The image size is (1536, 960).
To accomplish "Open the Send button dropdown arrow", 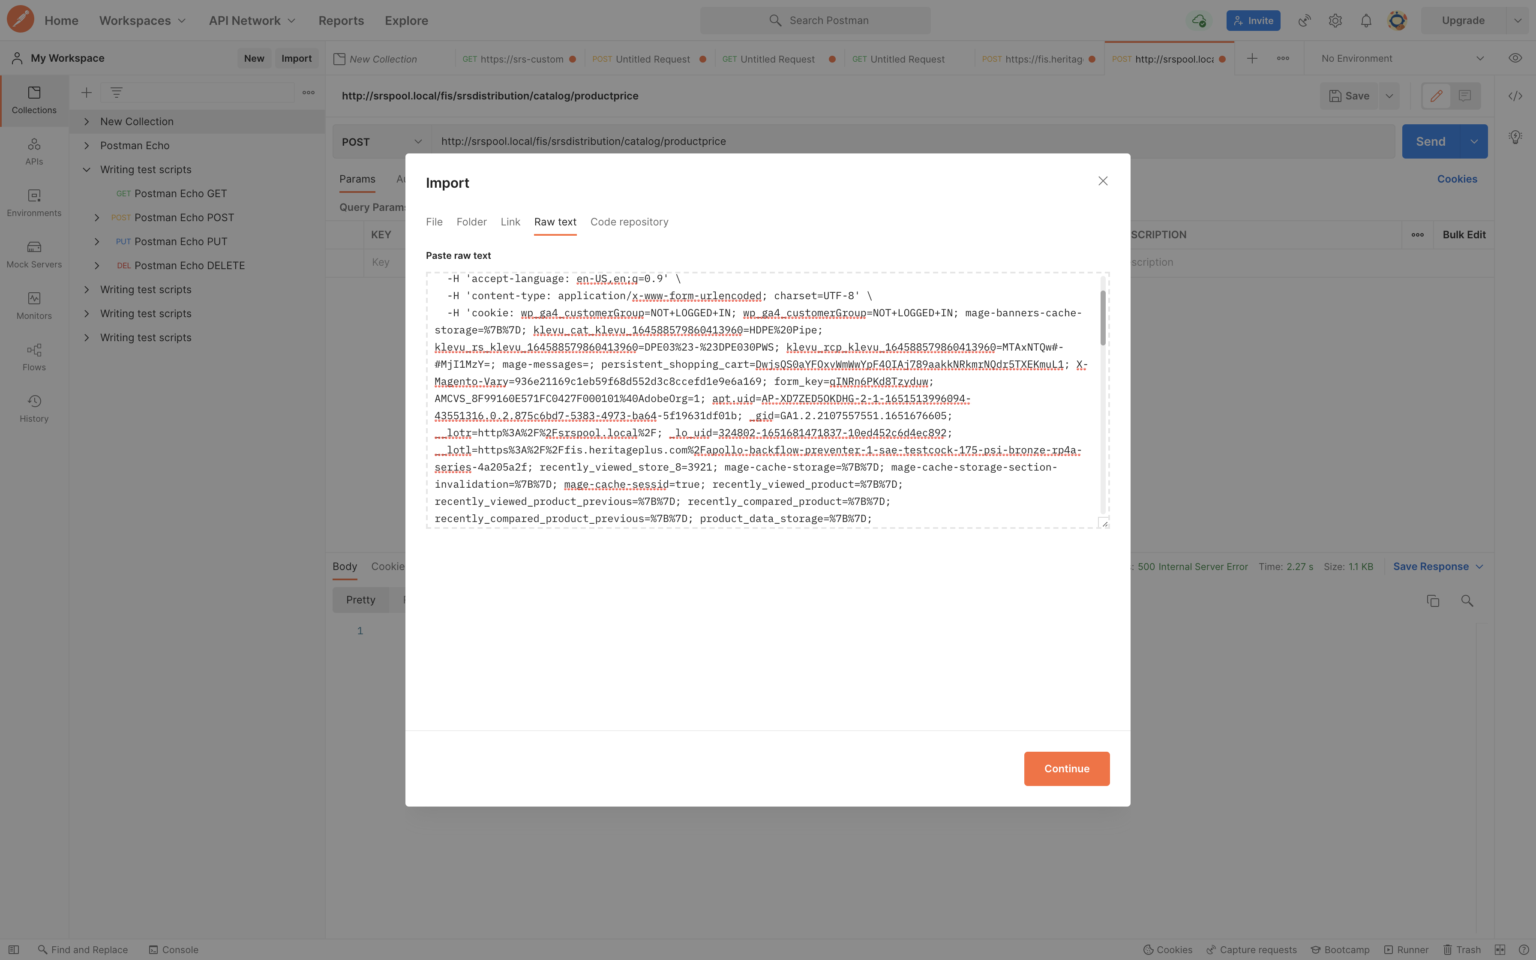I will pyautogui.click(x=1474, y=142).
